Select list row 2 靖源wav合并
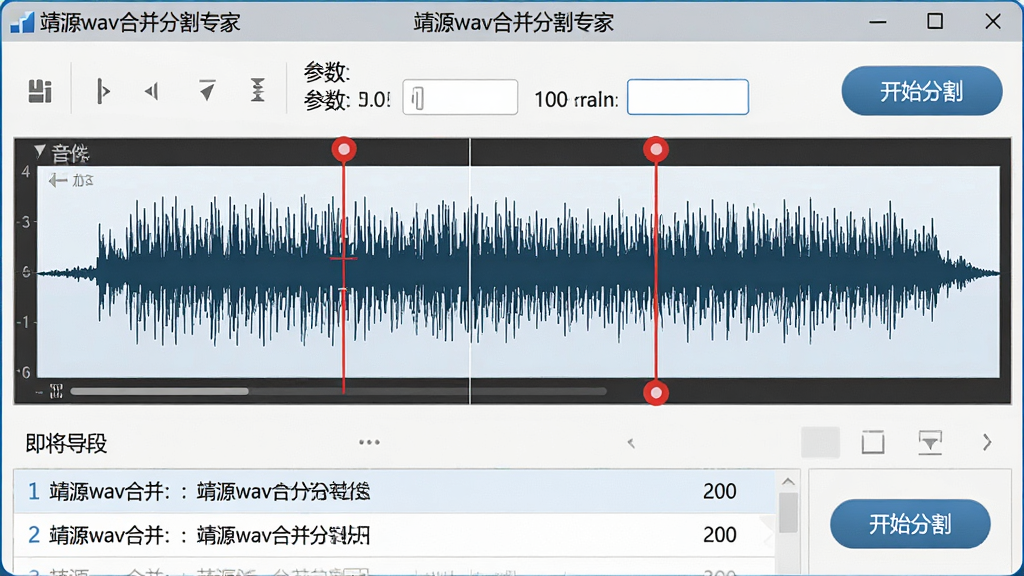1024x576 pixels. pyautogui.click(x=394, y=535)
